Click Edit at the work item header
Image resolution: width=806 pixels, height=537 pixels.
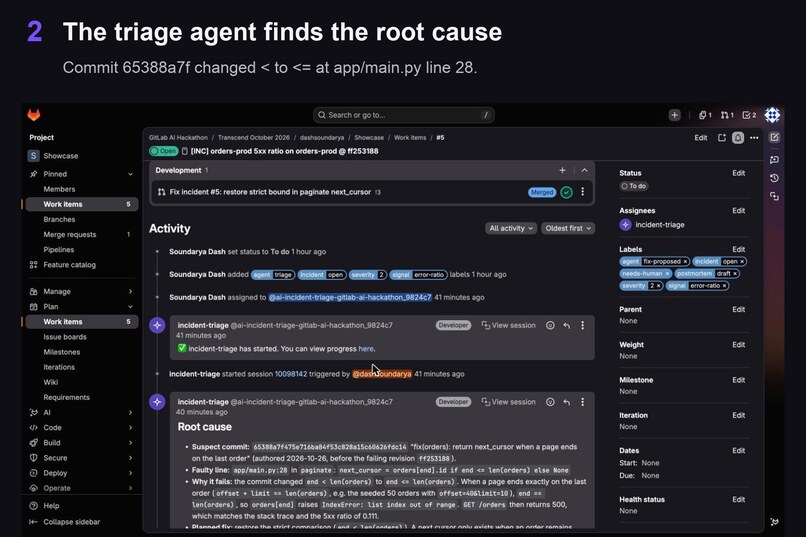click(x=701, y=138)
